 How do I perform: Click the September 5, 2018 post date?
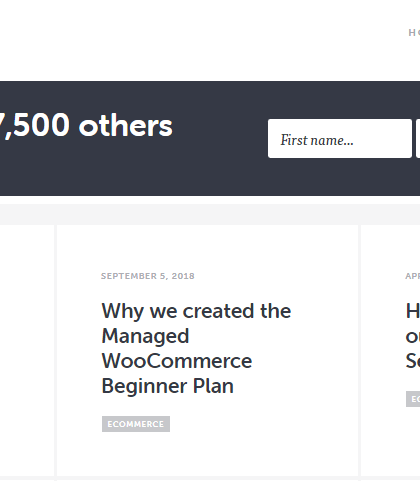(x=148, y=276)
